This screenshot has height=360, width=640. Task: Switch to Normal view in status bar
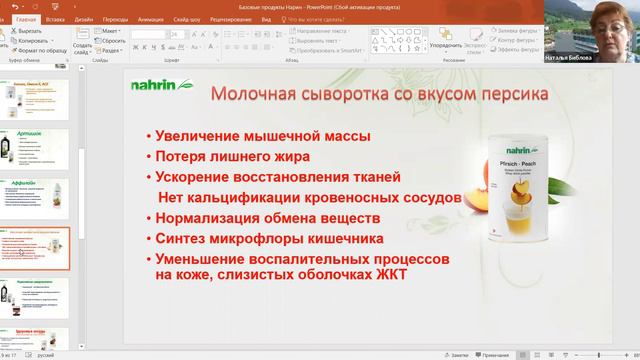coord(522,355)
